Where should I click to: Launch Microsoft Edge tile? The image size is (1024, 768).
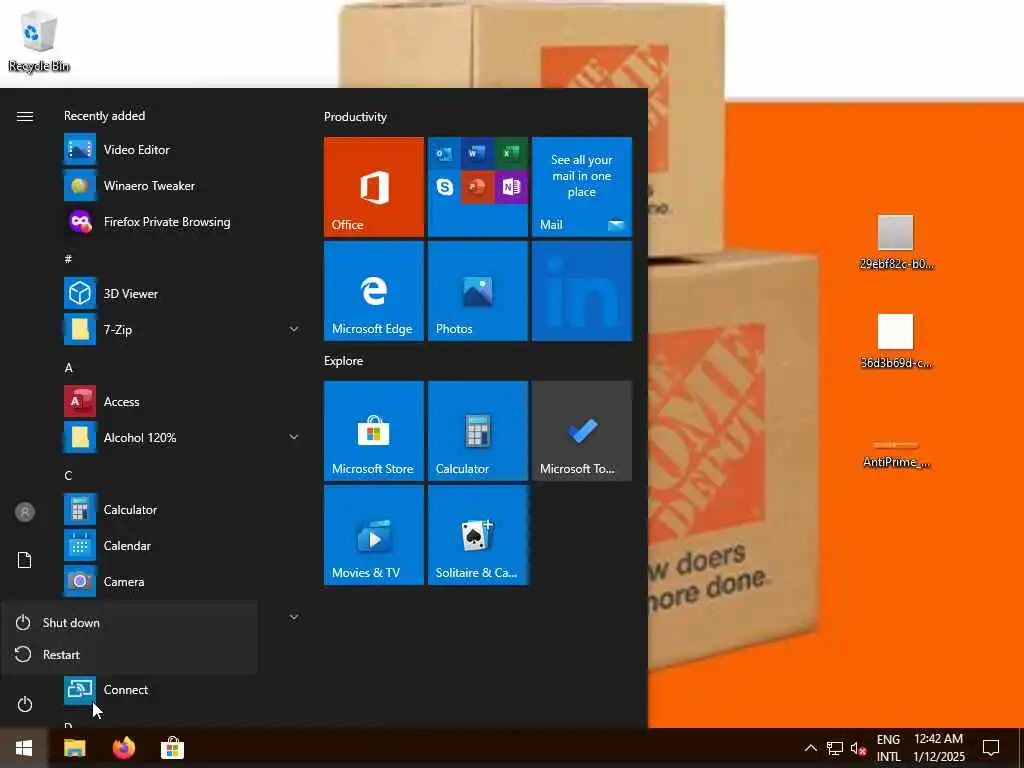374,291
